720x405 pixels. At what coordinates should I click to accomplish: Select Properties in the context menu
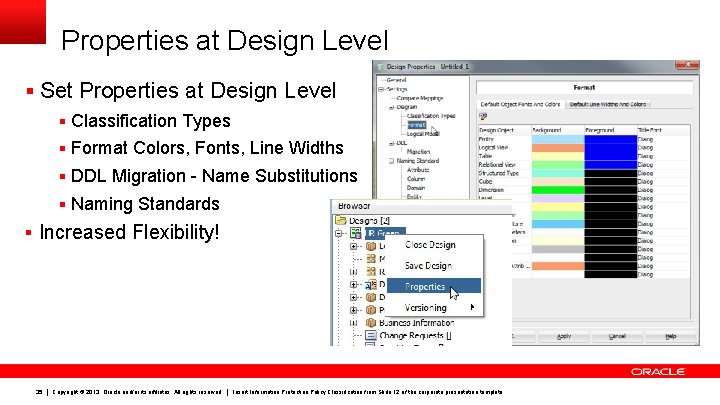pyautogui.click(x=434, y=286)
